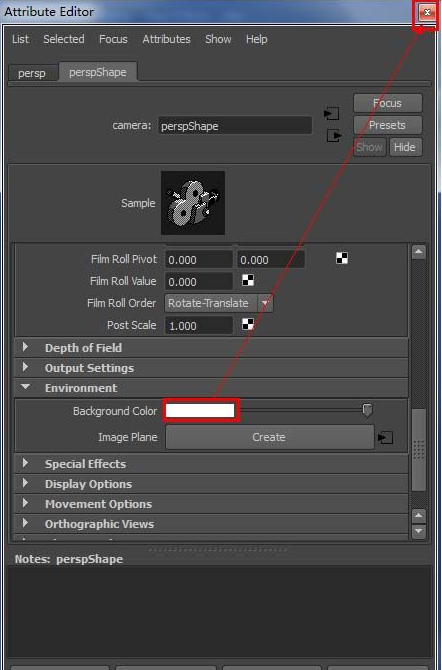Screen dimensions: 442x670
Task: Expand the Orthographic Views section
Action: point(211,524)
